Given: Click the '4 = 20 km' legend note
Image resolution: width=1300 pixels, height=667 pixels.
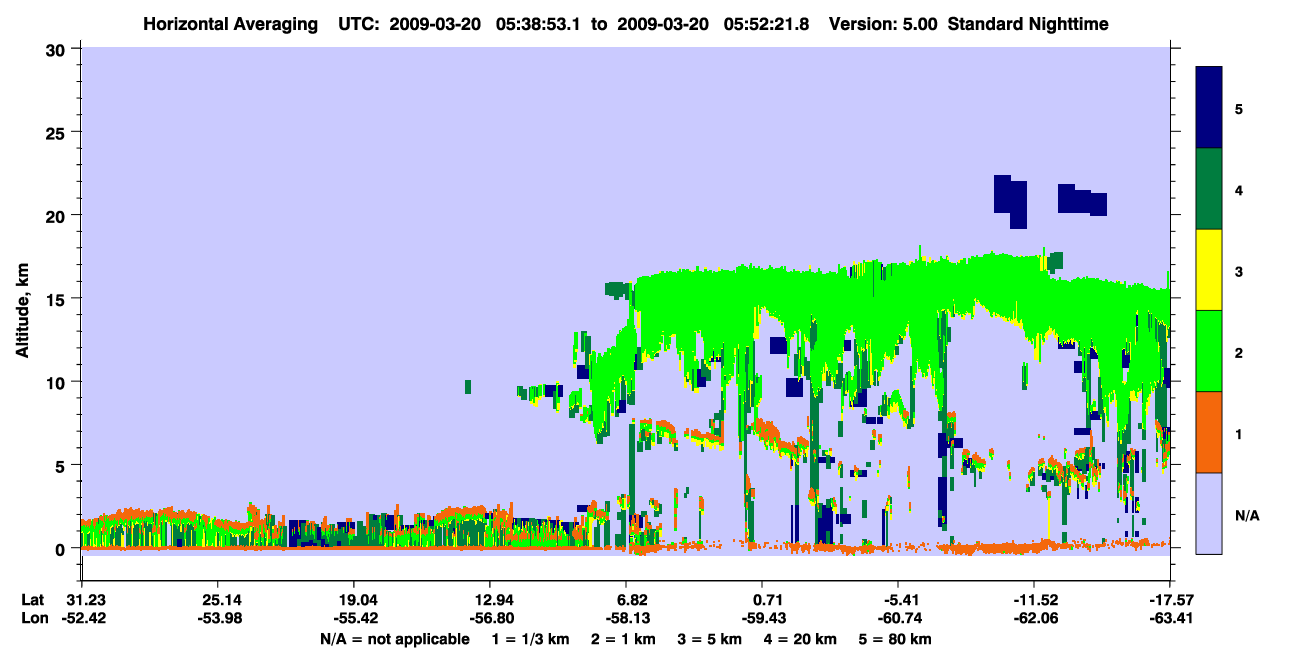Looking at the screenshot, I should click(802, 639).
